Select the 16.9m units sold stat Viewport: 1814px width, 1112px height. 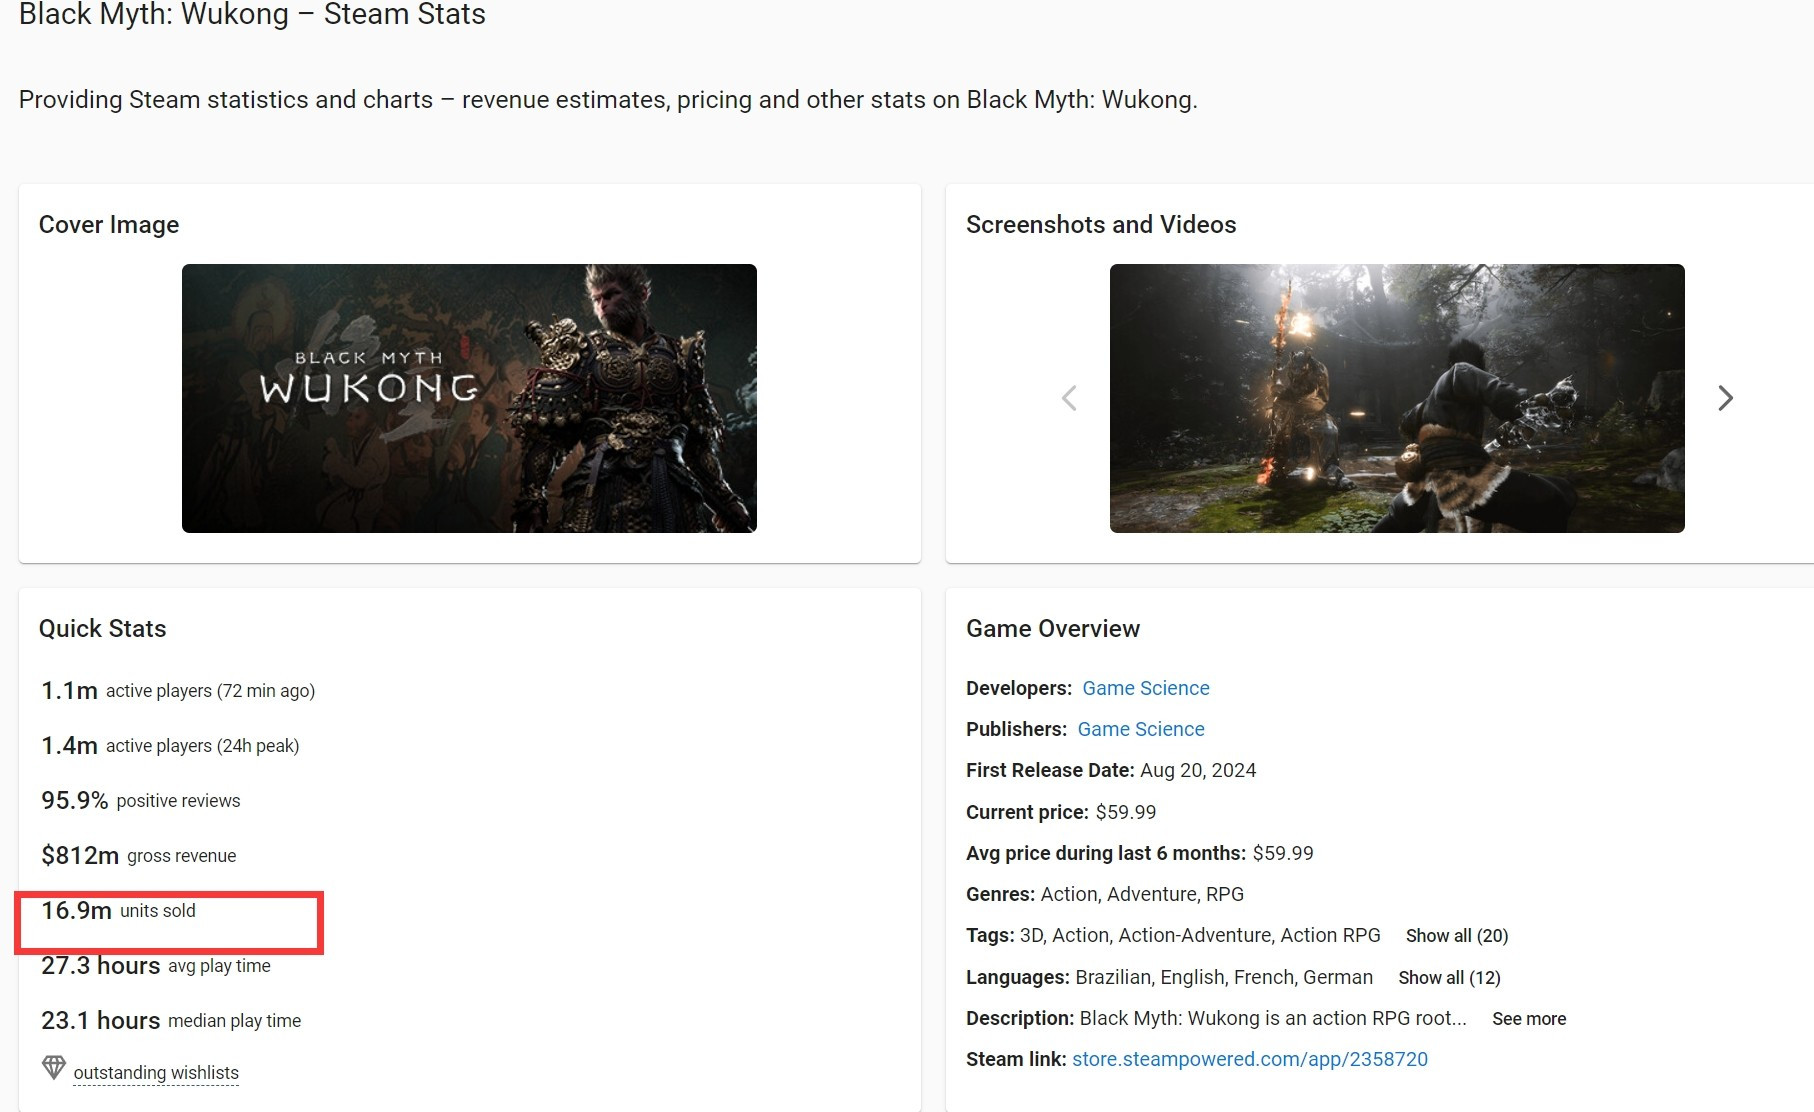(119, 911)
